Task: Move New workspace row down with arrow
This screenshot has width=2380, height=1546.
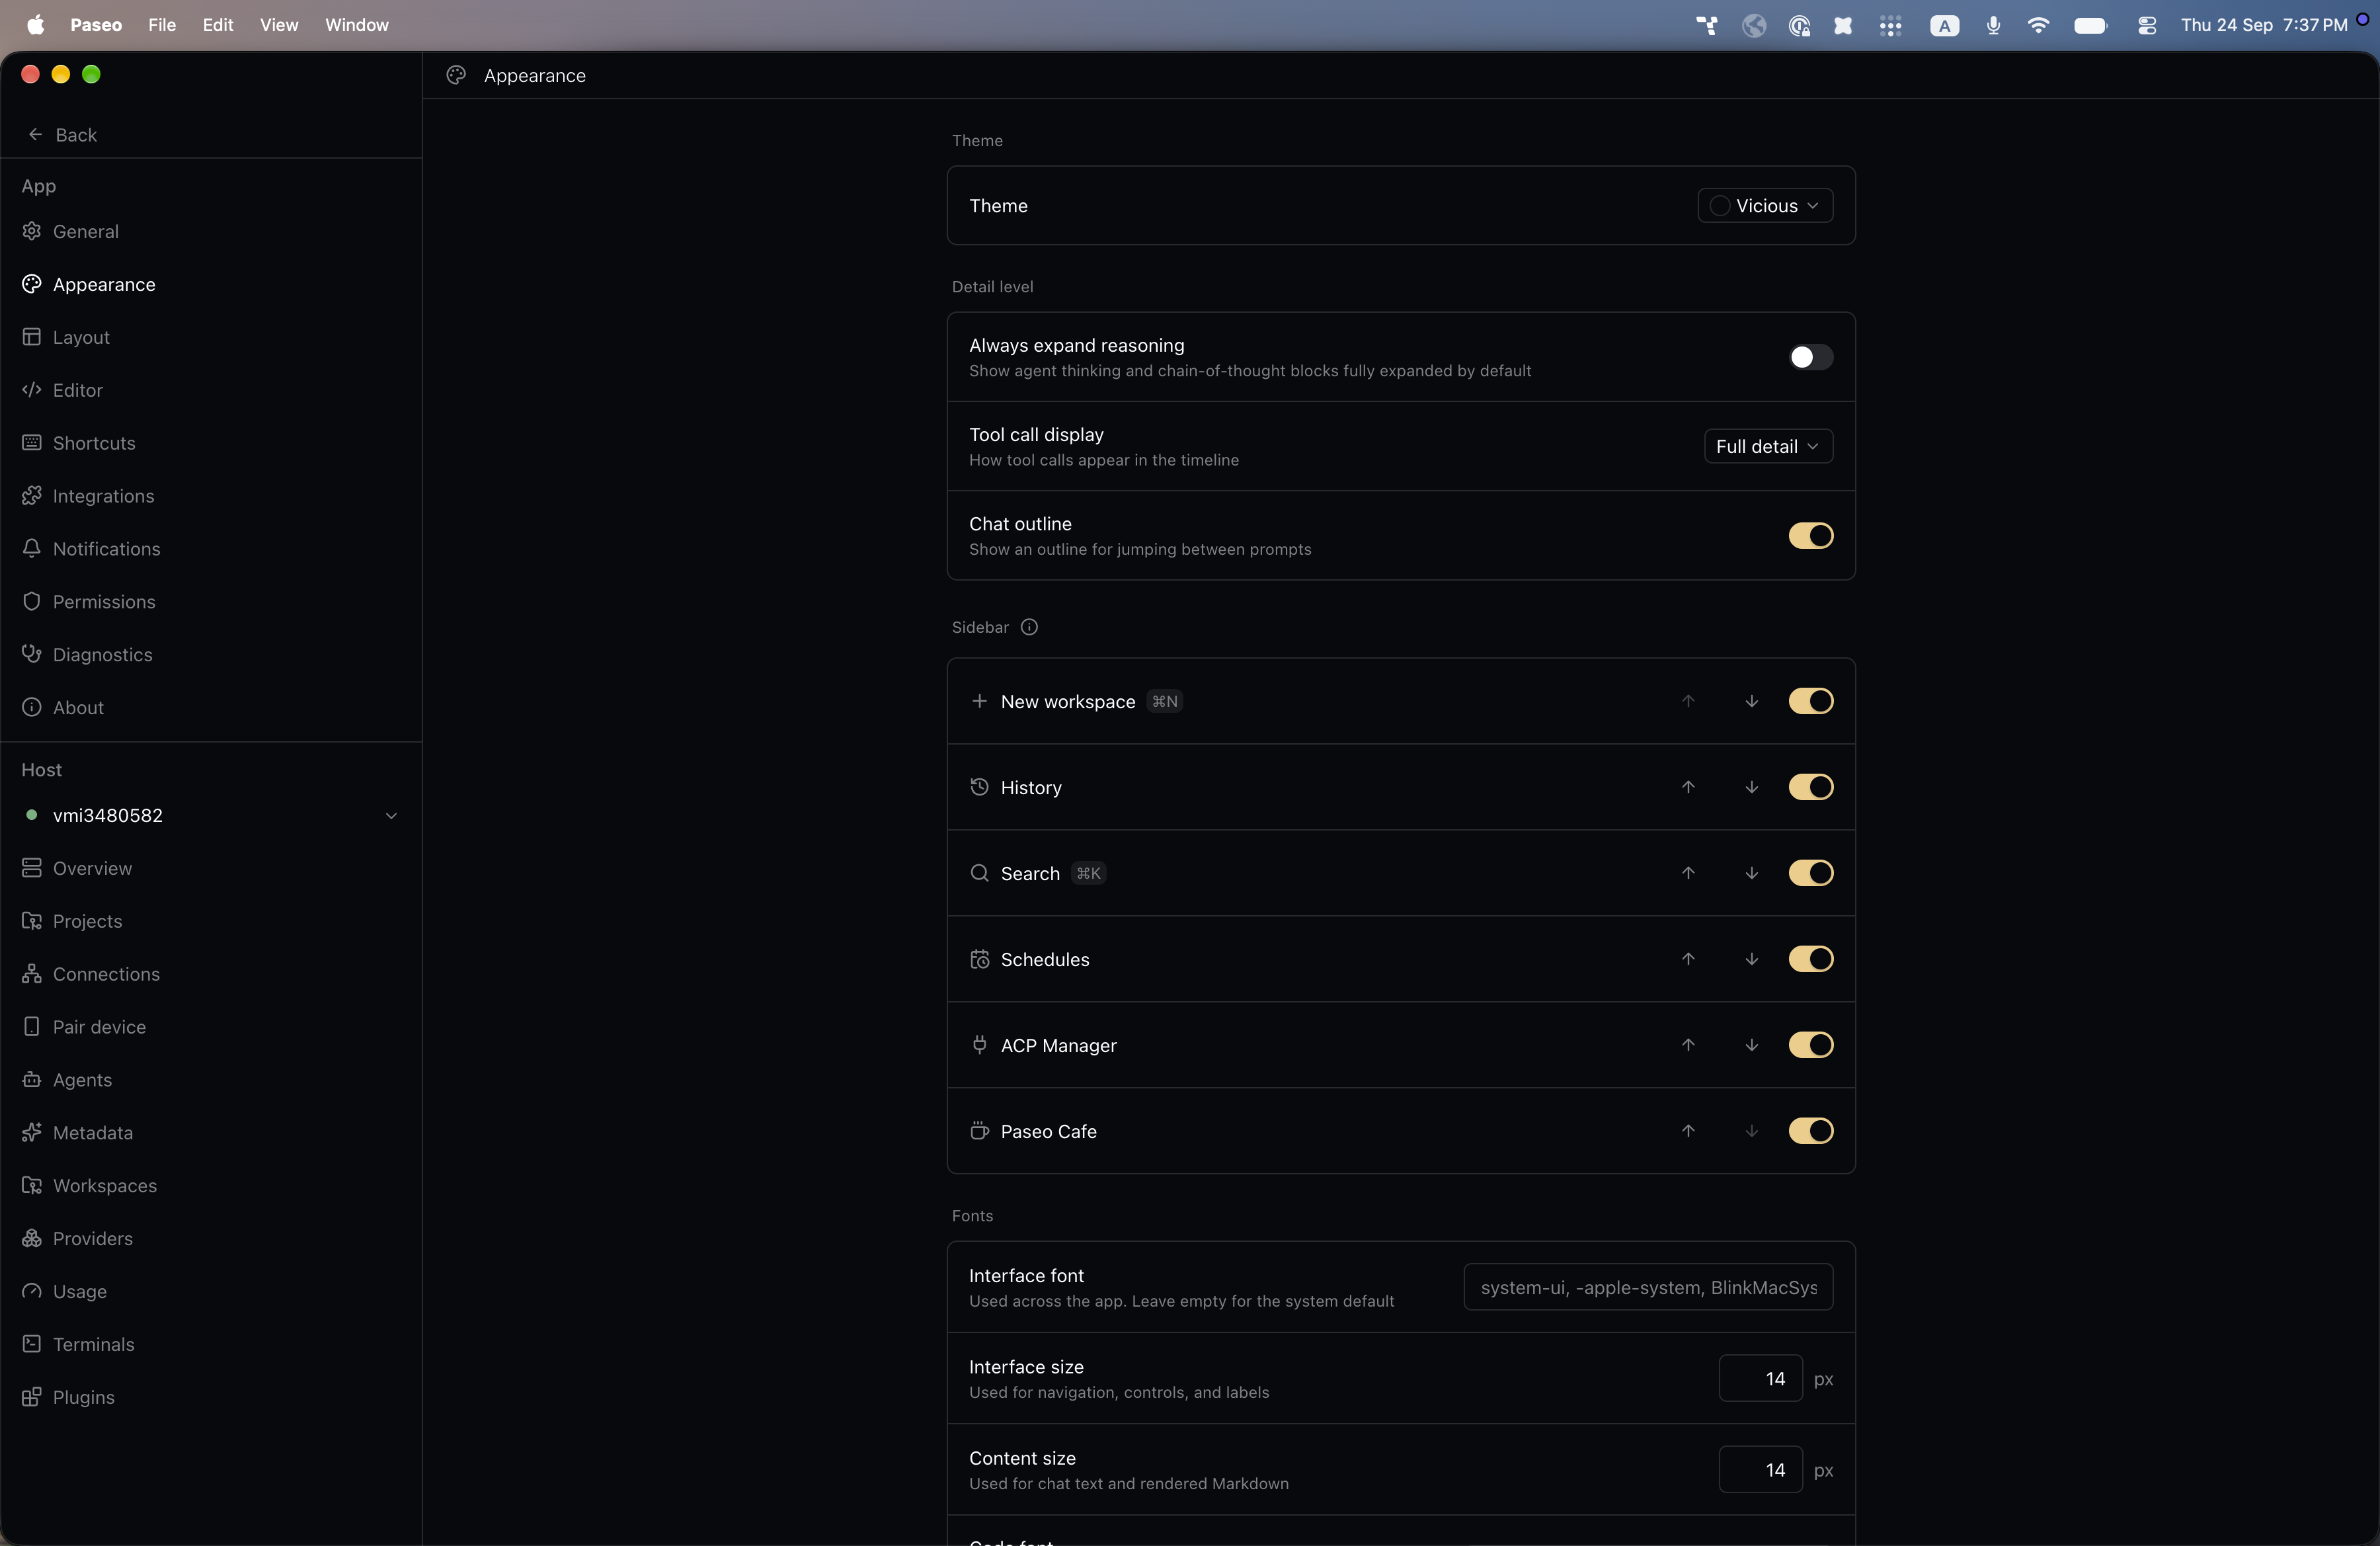Action: click(1752, 701)
